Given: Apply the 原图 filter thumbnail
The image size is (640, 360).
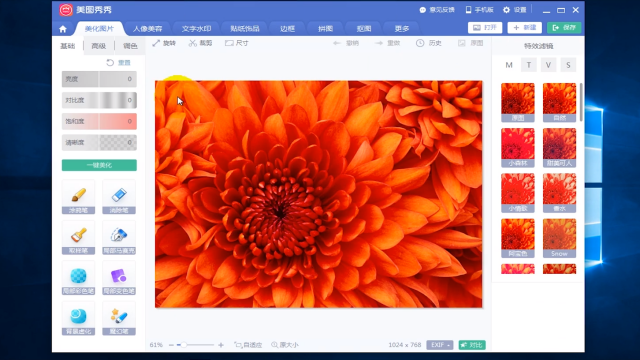Looking at the screenshot, I should click(518, 102).
